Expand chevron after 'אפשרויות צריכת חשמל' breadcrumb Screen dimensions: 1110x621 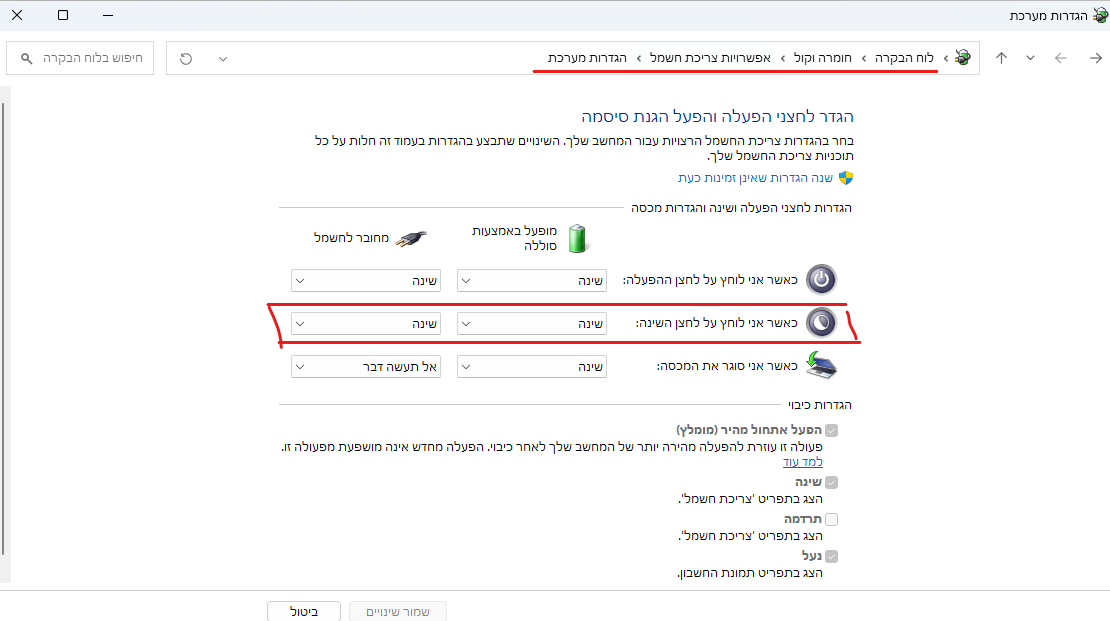click(x=639, y=58)
